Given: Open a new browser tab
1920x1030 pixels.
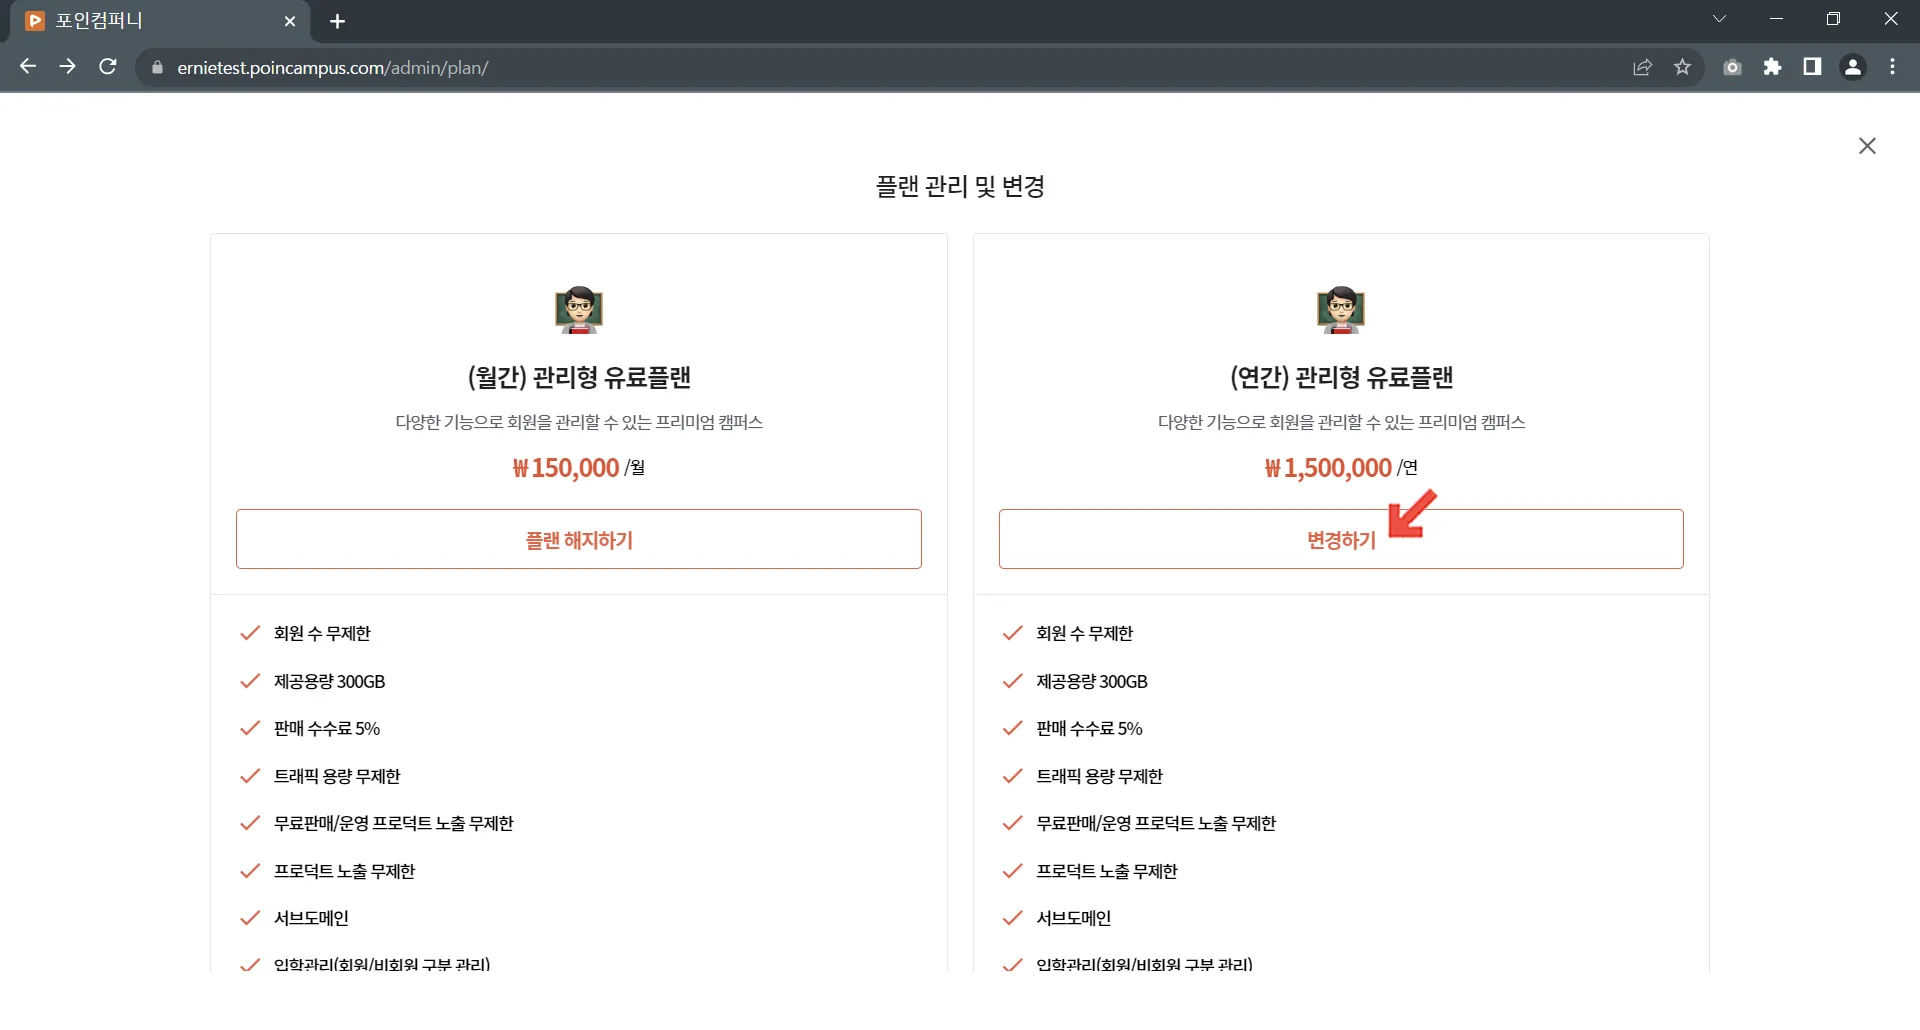Looking at the screenshot, I should click(338, 21).
